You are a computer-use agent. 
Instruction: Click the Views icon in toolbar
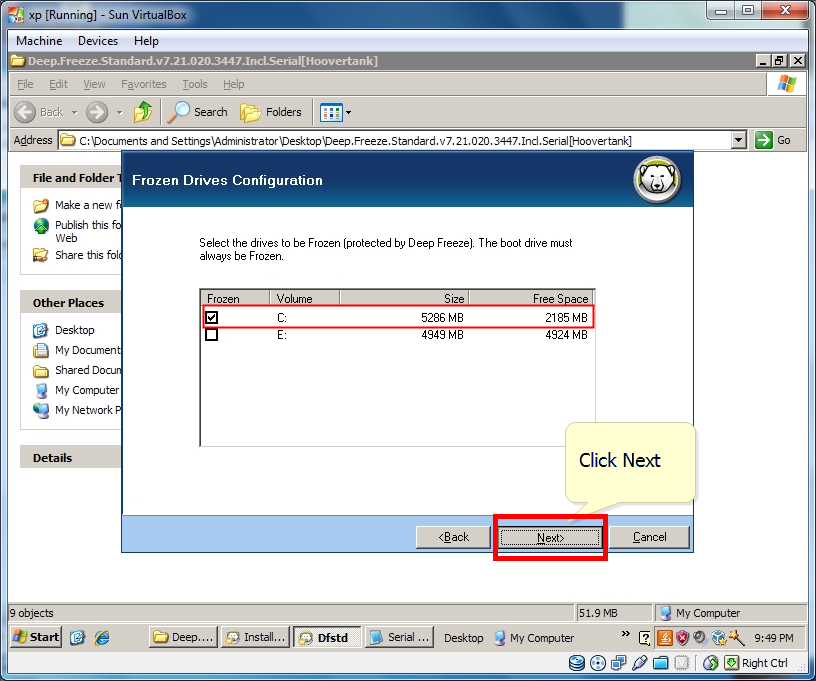[x=331, y=112]
